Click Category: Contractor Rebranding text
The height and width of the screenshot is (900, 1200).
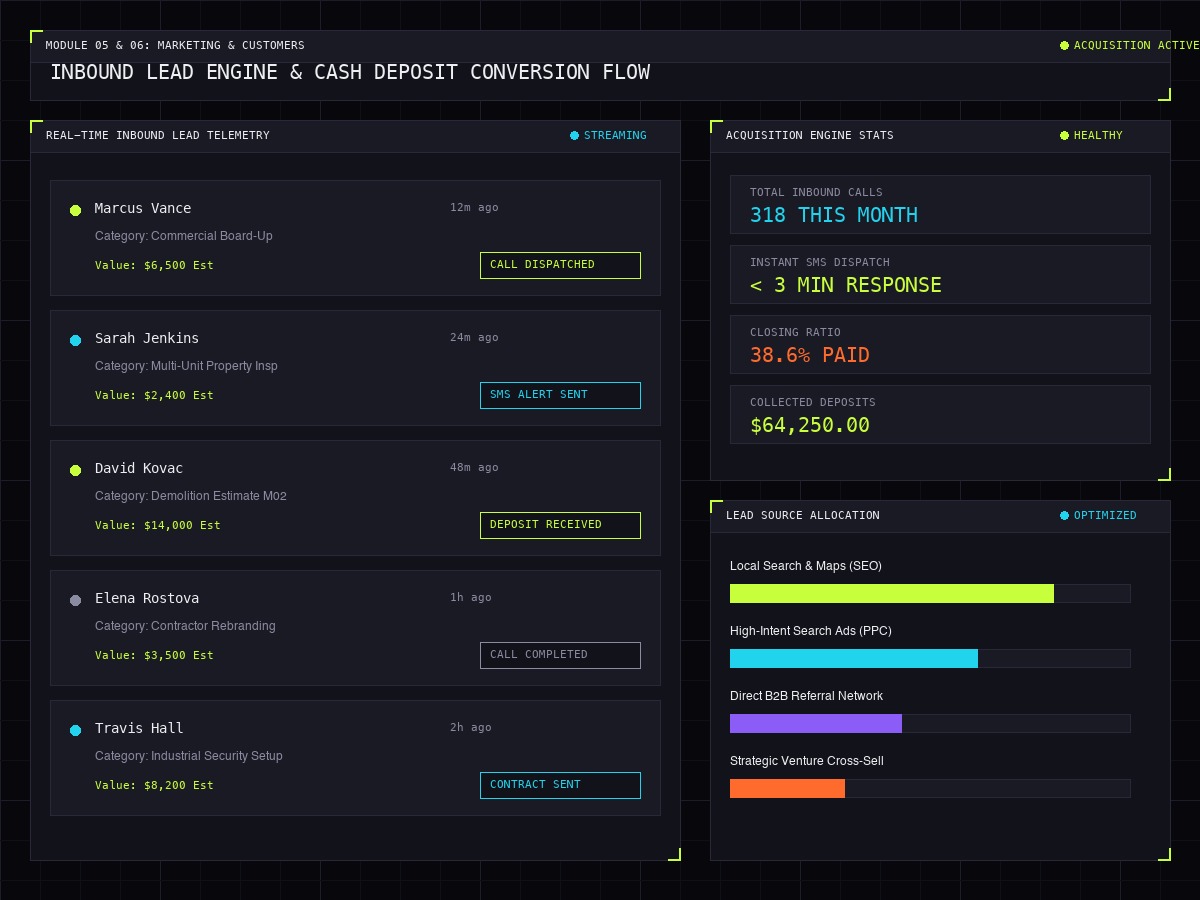(185, 626)
